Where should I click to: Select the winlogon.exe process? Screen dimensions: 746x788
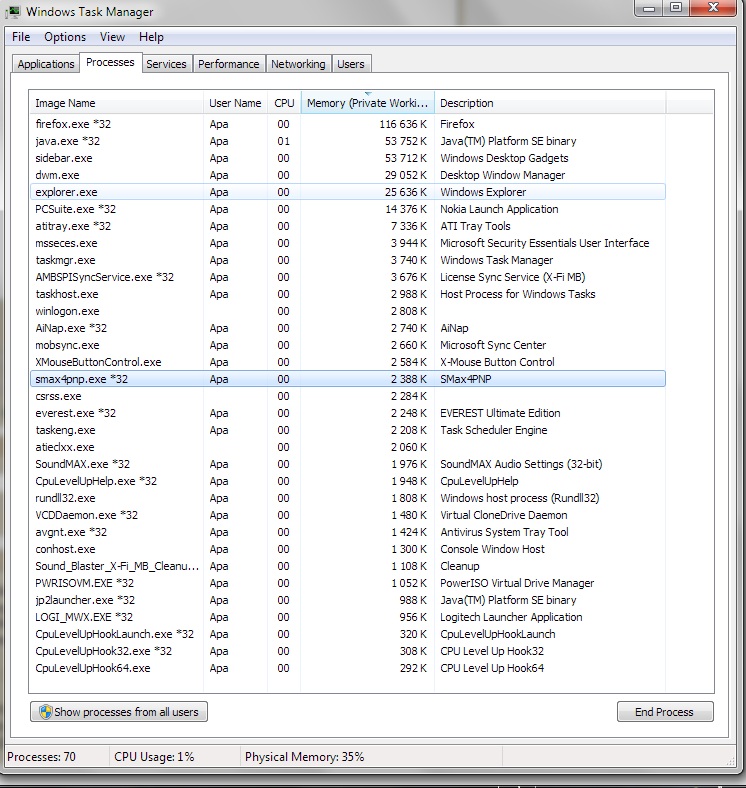tap(348, 311)
